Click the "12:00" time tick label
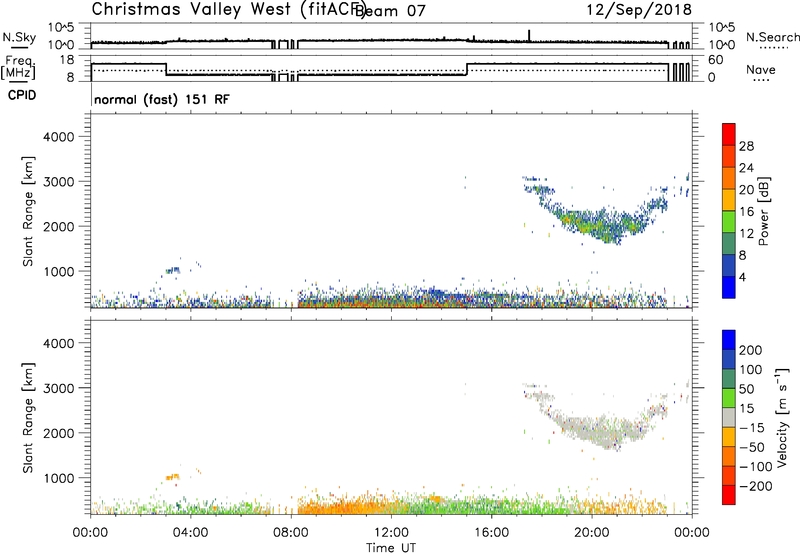The width and height of the screenshot is (800, 554). point(391,533)
